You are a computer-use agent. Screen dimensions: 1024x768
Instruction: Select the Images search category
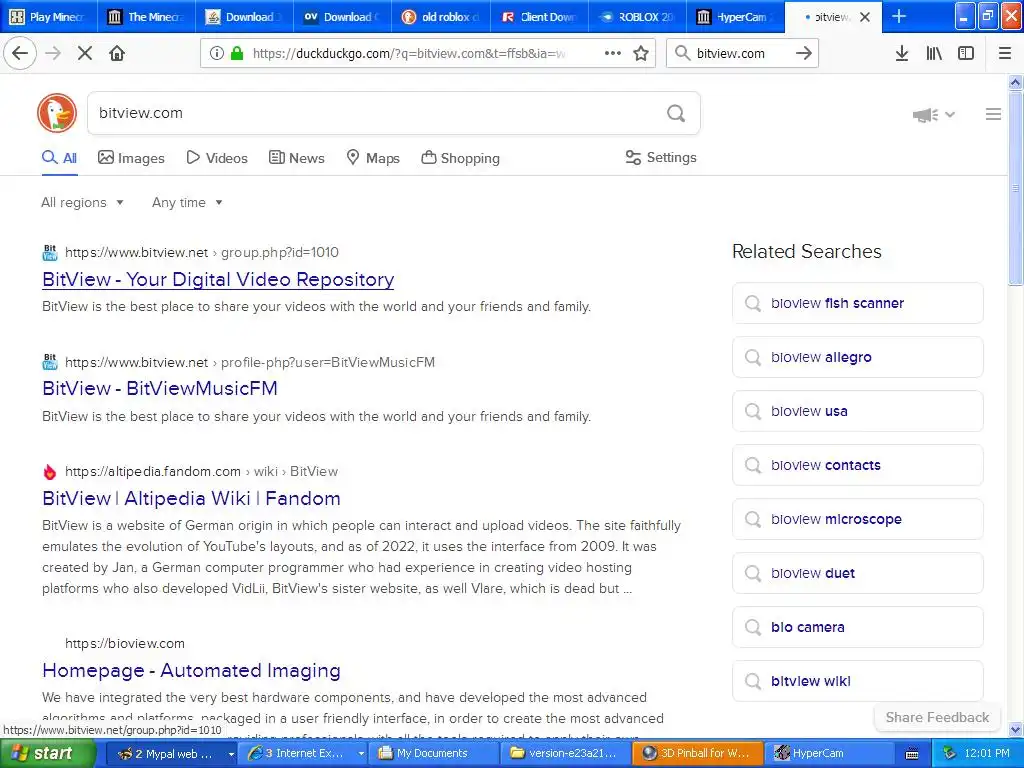[131, 158]
